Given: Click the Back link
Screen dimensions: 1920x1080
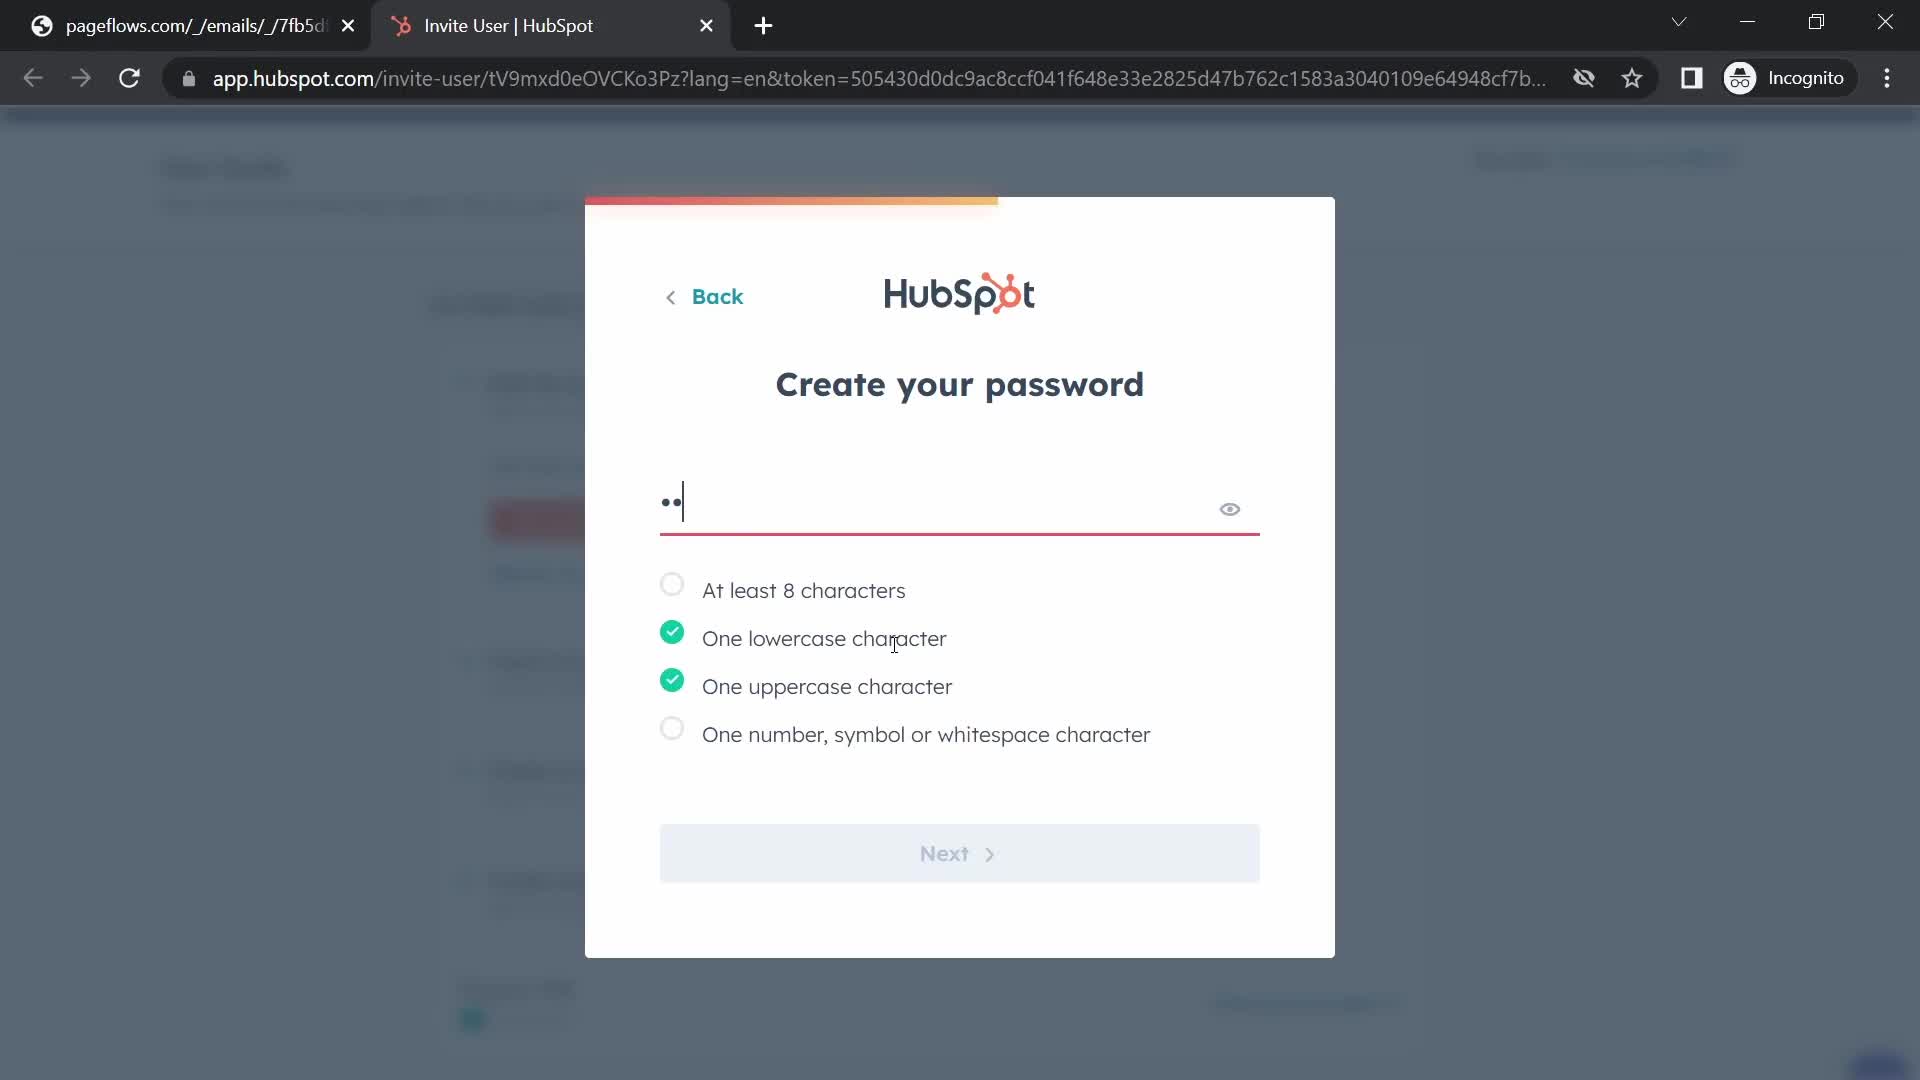Looking at the screenshot, I should (x=703, y=297).
